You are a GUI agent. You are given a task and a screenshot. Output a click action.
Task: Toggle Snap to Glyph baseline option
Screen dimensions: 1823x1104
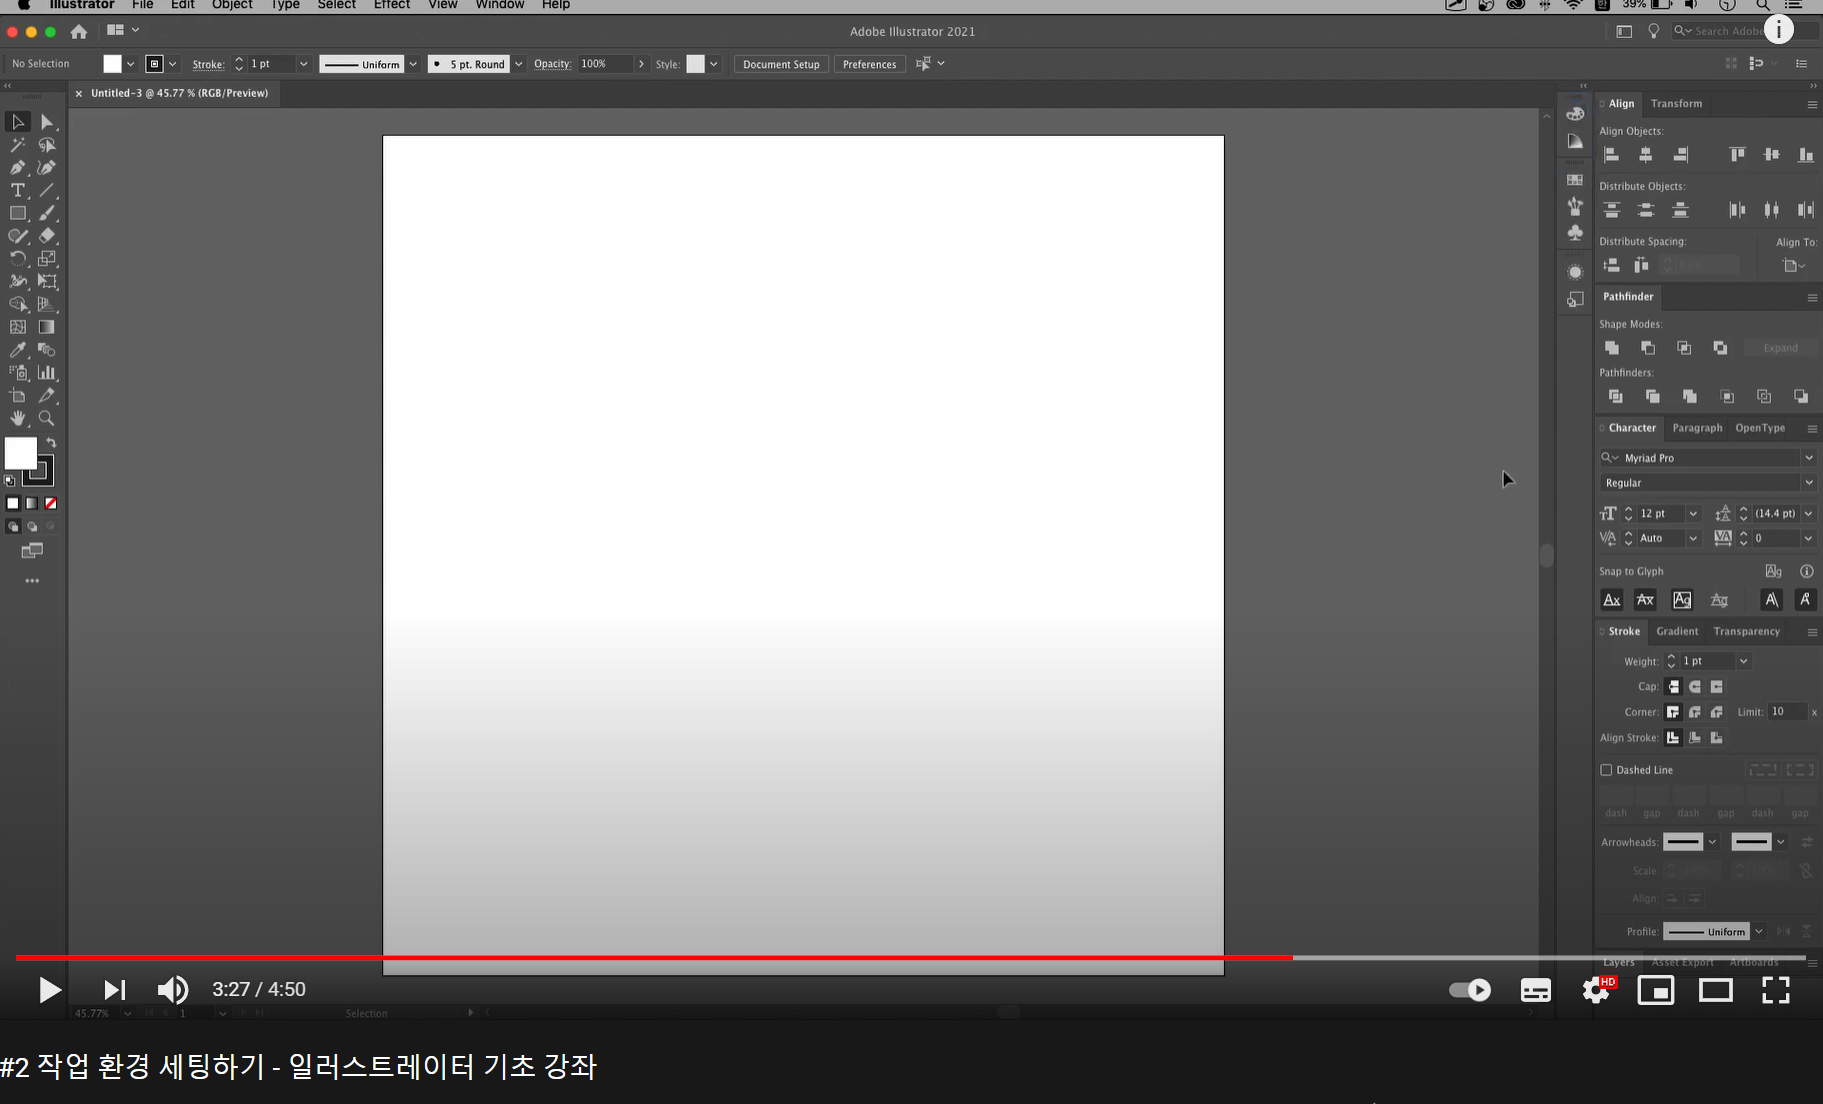(x=1612, y=600)
